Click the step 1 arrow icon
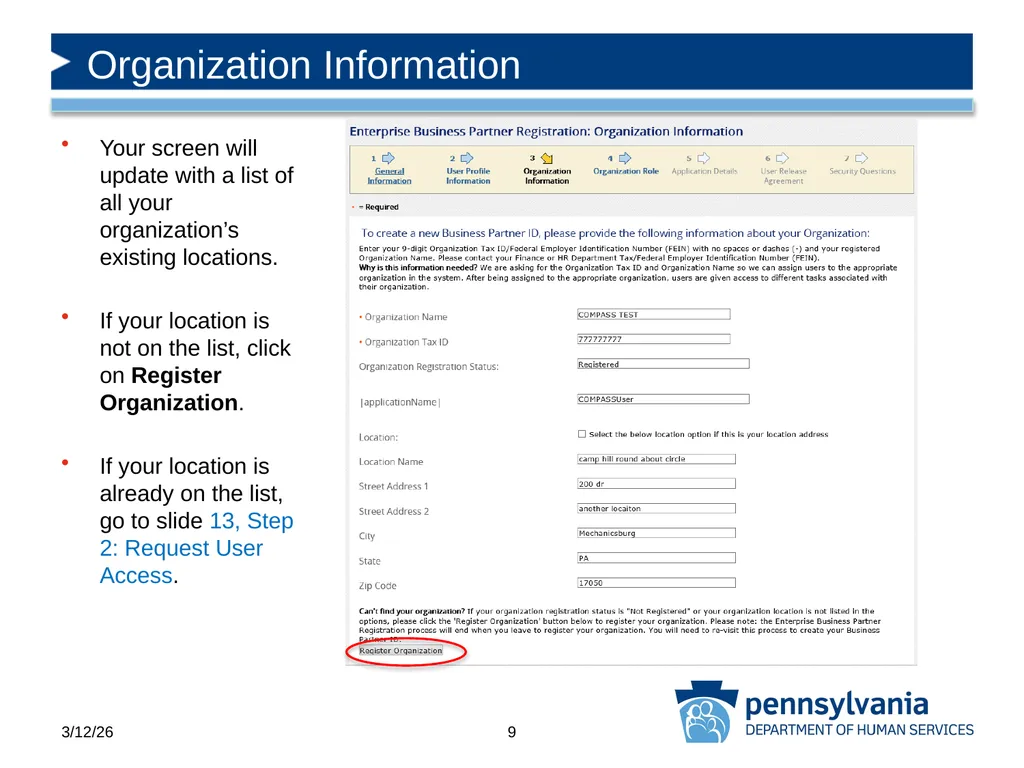 389,158
